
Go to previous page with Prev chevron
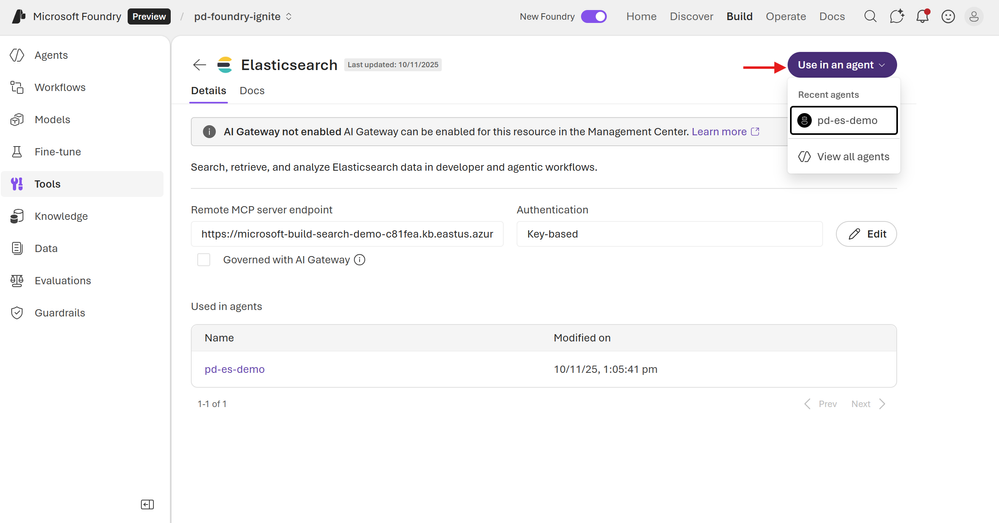click(x=807, y=404)
